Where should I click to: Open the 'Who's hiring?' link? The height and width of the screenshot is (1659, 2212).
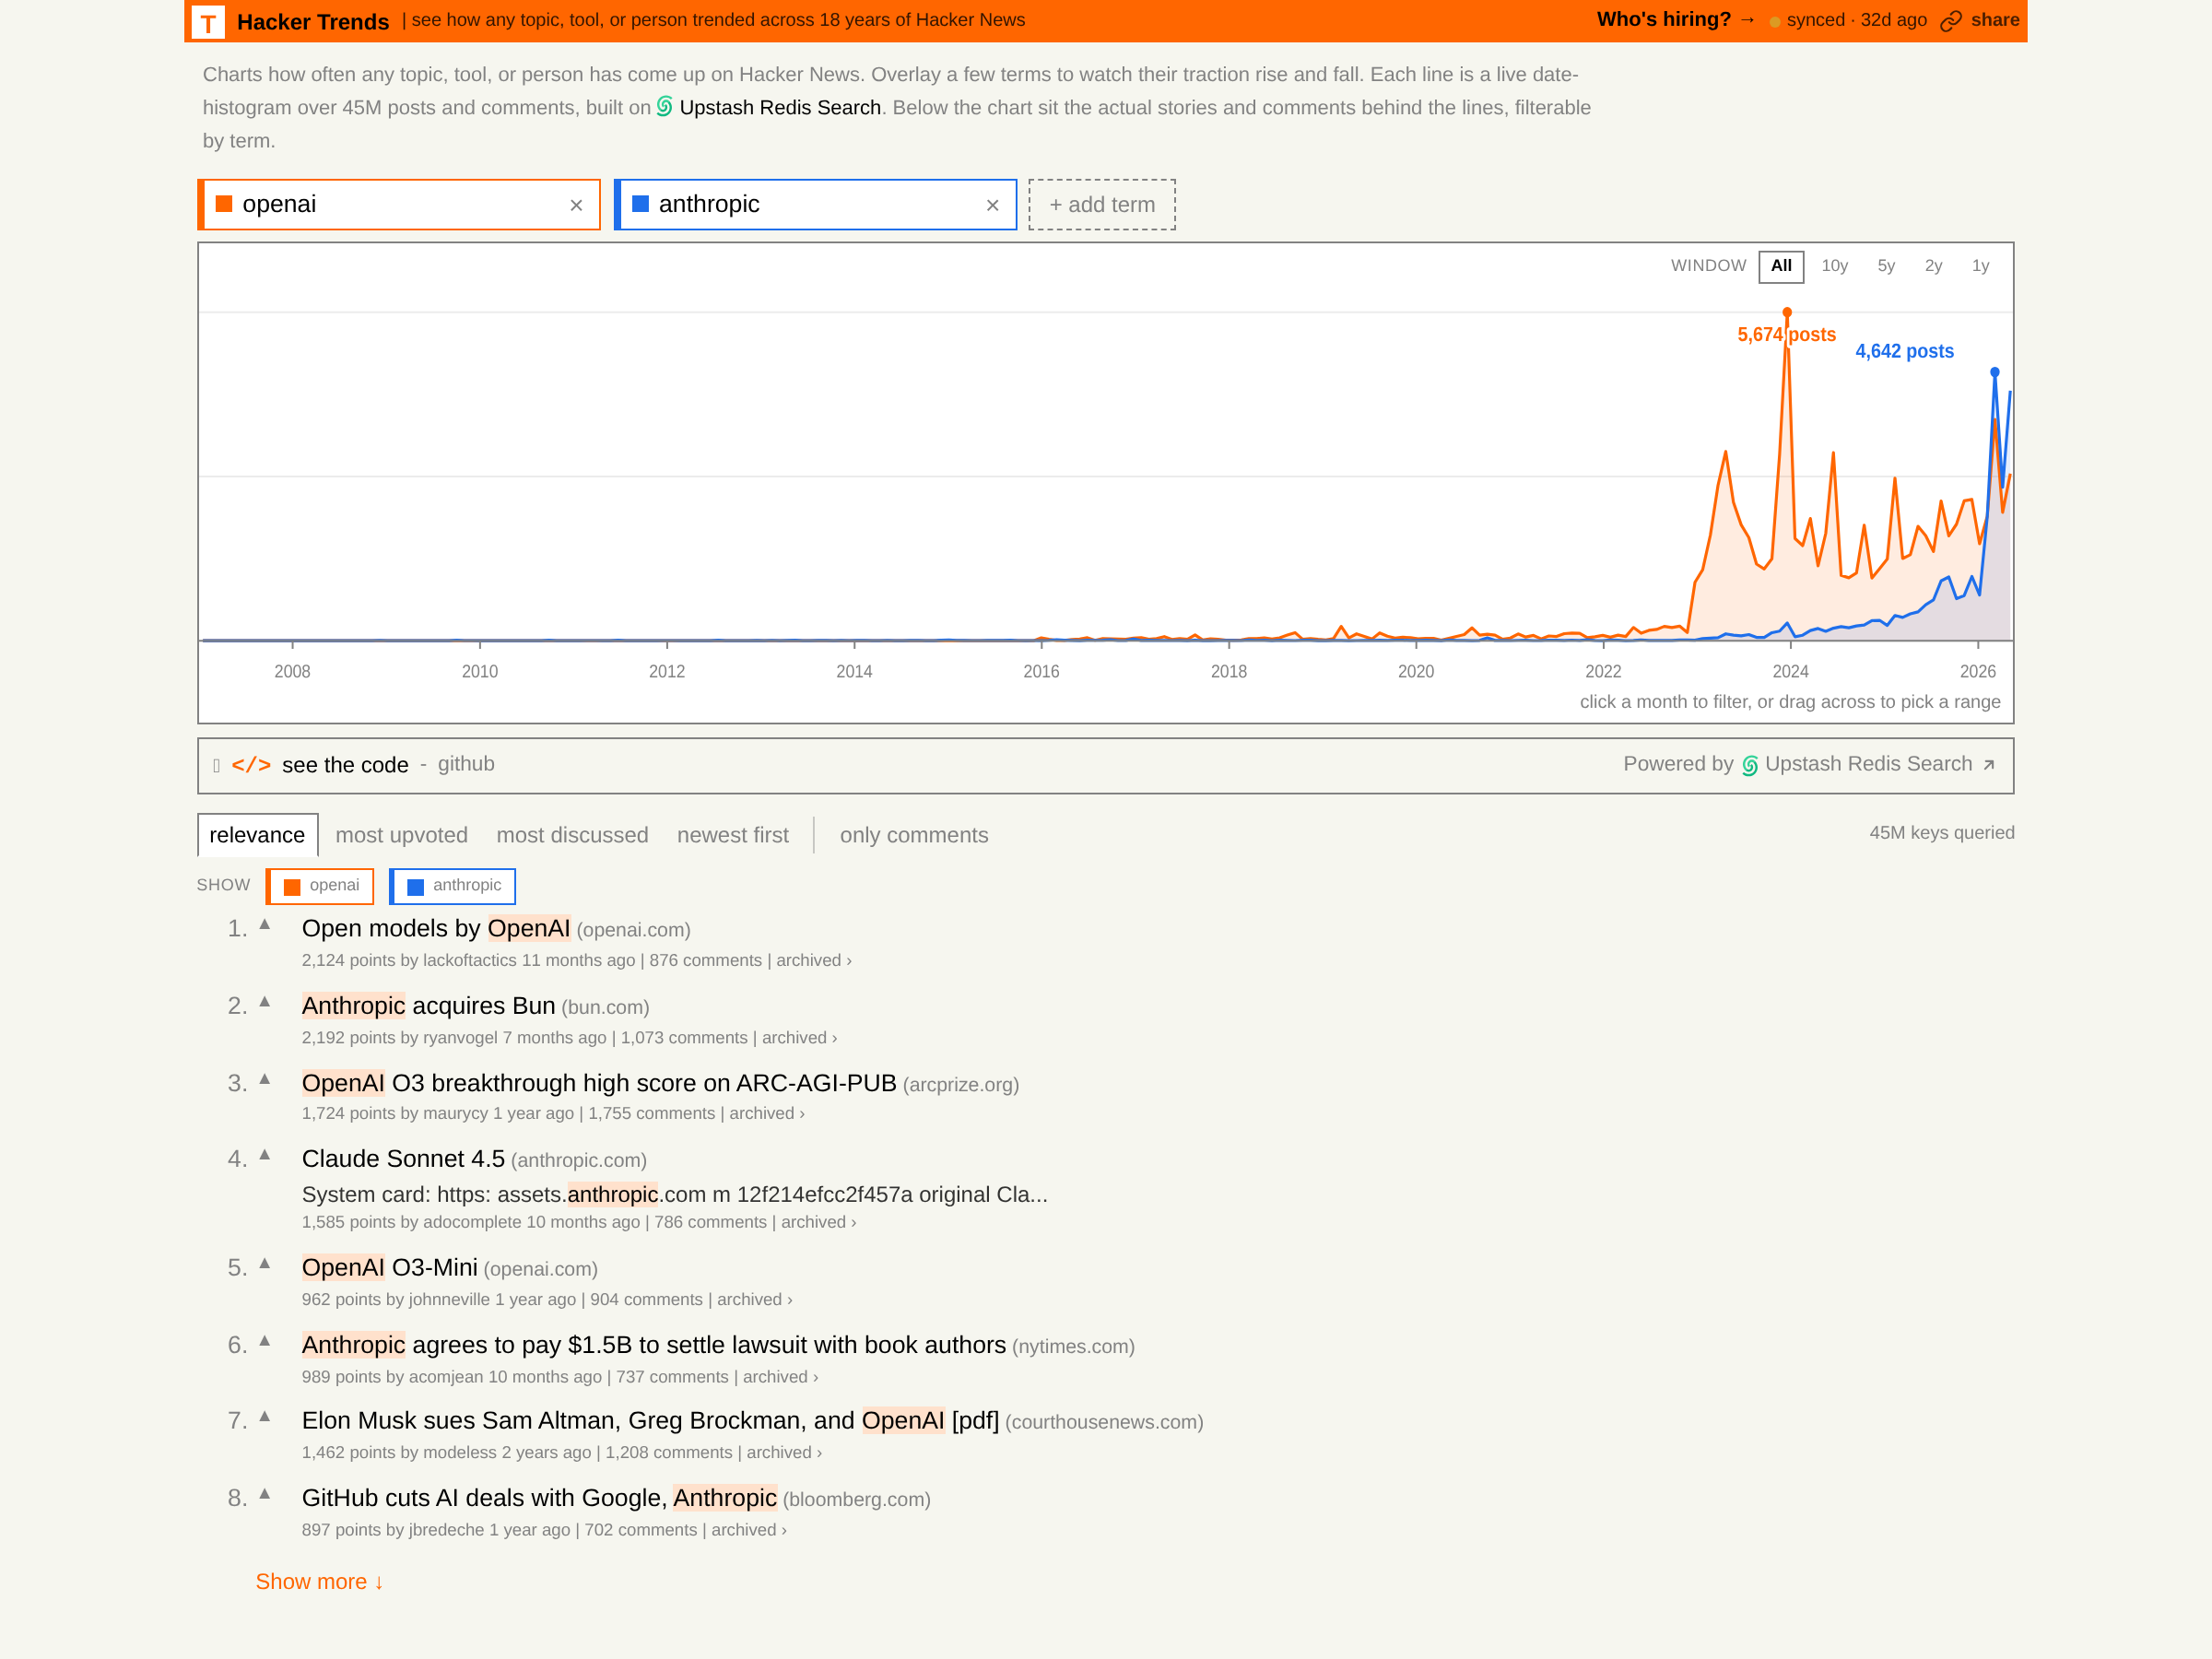1675,20
